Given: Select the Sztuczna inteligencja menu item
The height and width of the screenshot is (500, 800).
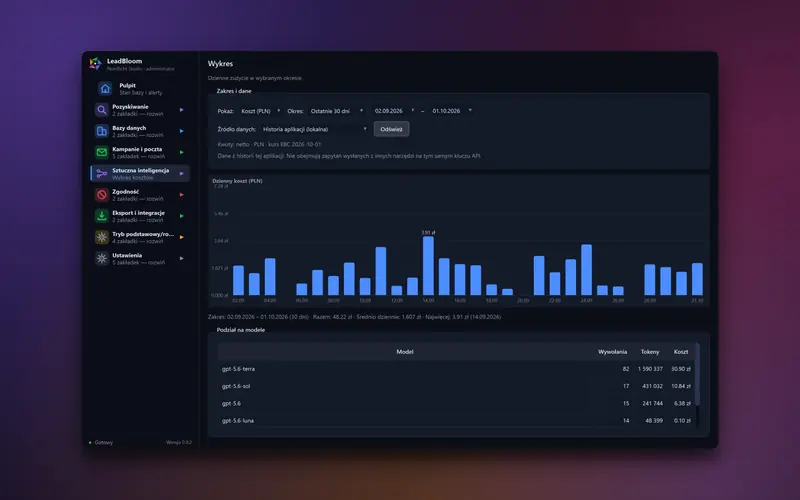Looking at the screenshot, I should coord(140,173).
